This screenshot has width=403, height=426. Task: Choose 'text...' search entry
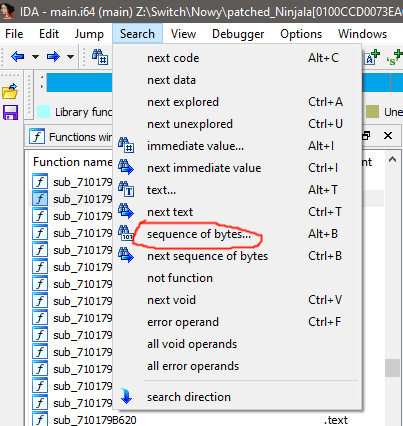[237, 190]
